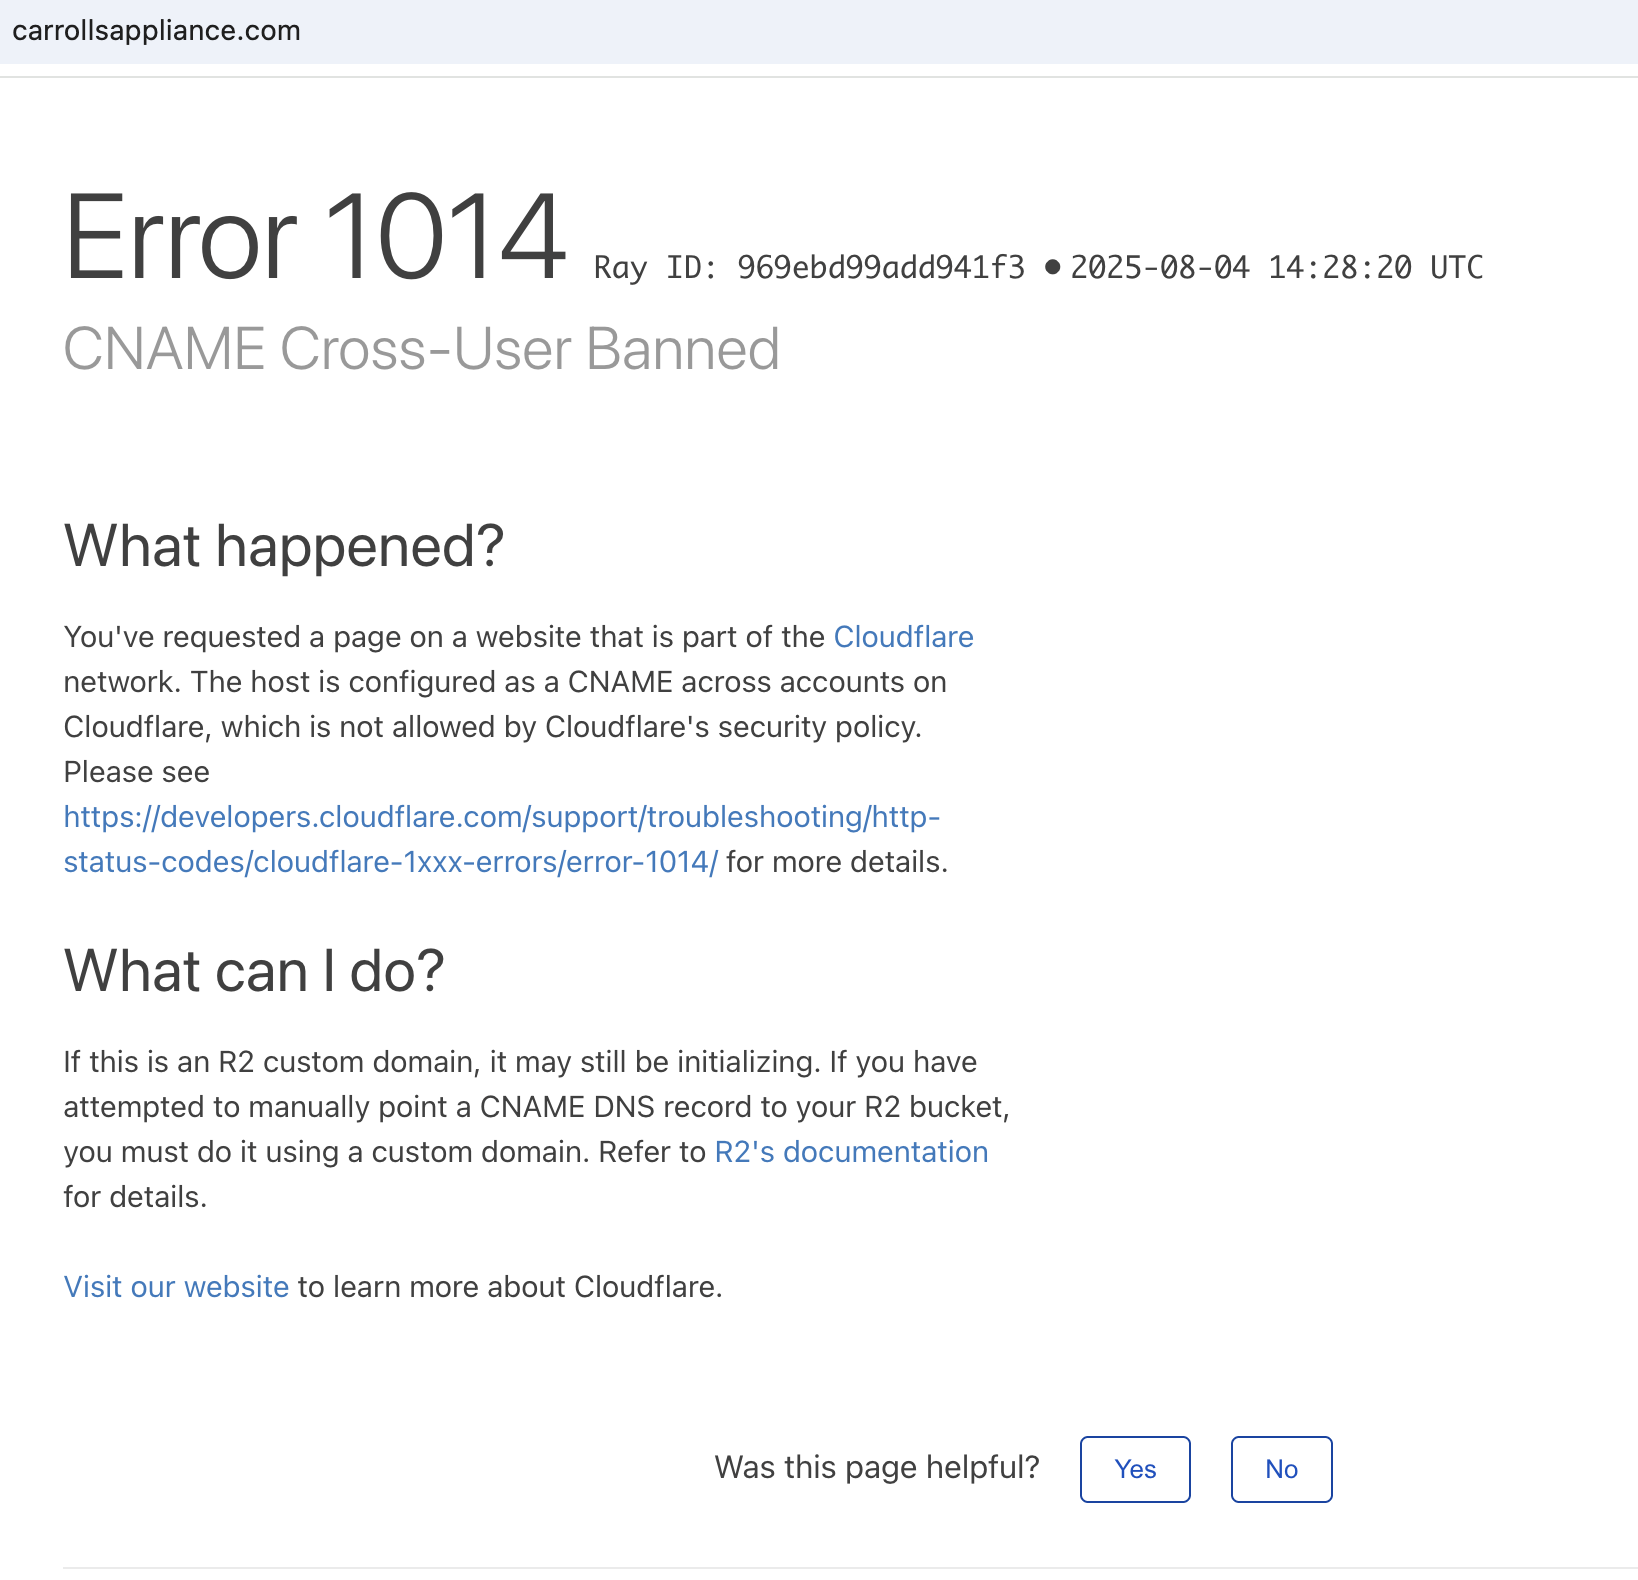Screen dimensions: 1638x1580
Task: Click the CNAME Cross-User Banned subtitle
Action: click(x=421, y=349)
